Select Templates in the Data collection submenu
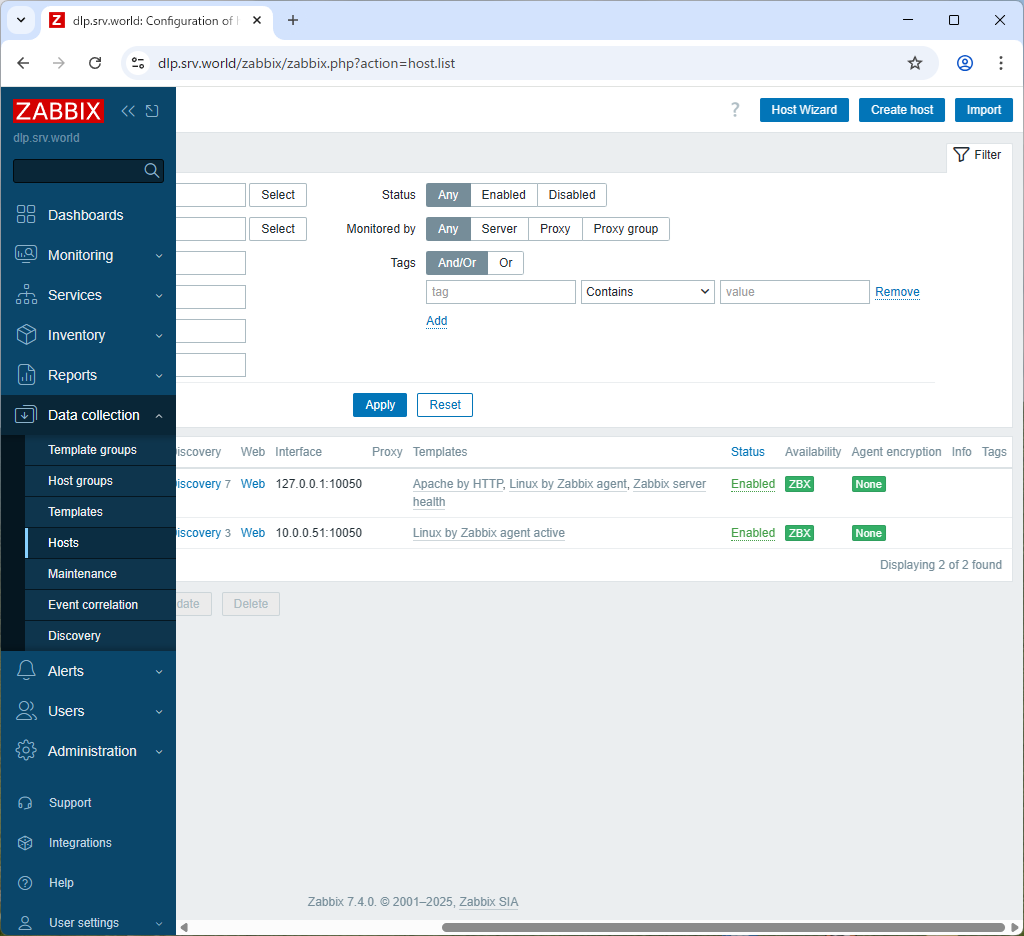Screen dimensions: 1024x936 click(x=74, y=512)
